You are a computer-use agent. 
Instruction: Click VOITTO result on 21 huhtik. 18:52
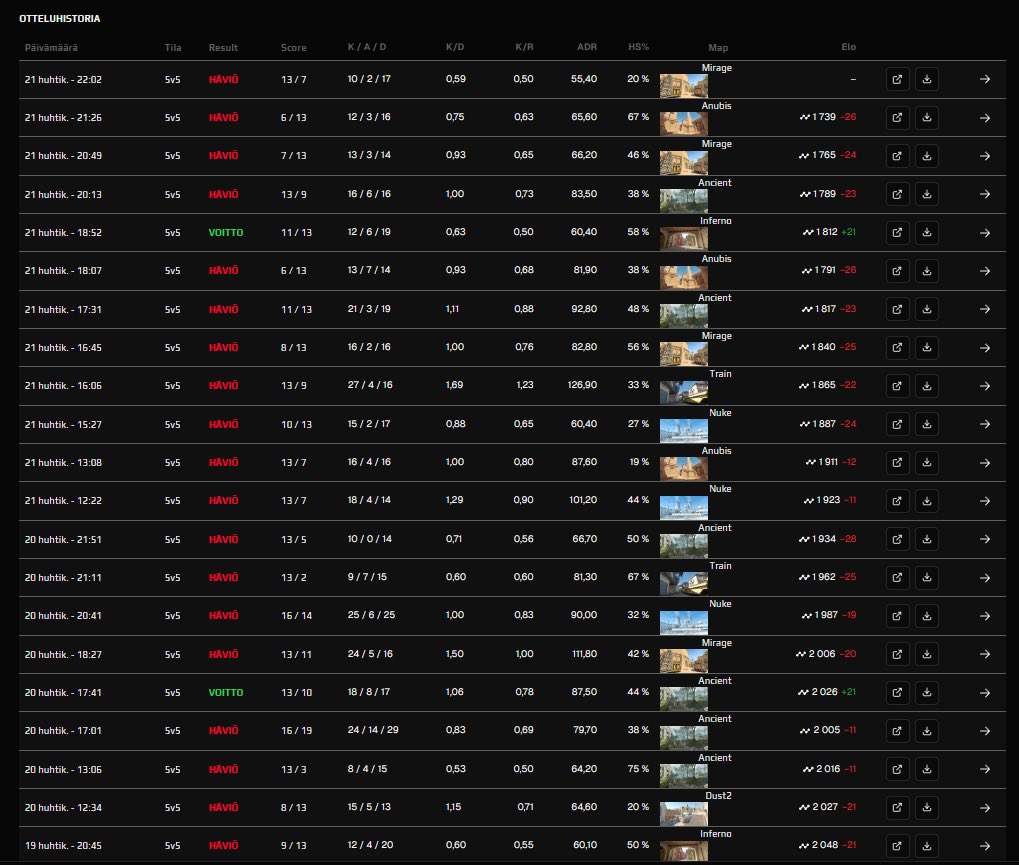[226, 233]
